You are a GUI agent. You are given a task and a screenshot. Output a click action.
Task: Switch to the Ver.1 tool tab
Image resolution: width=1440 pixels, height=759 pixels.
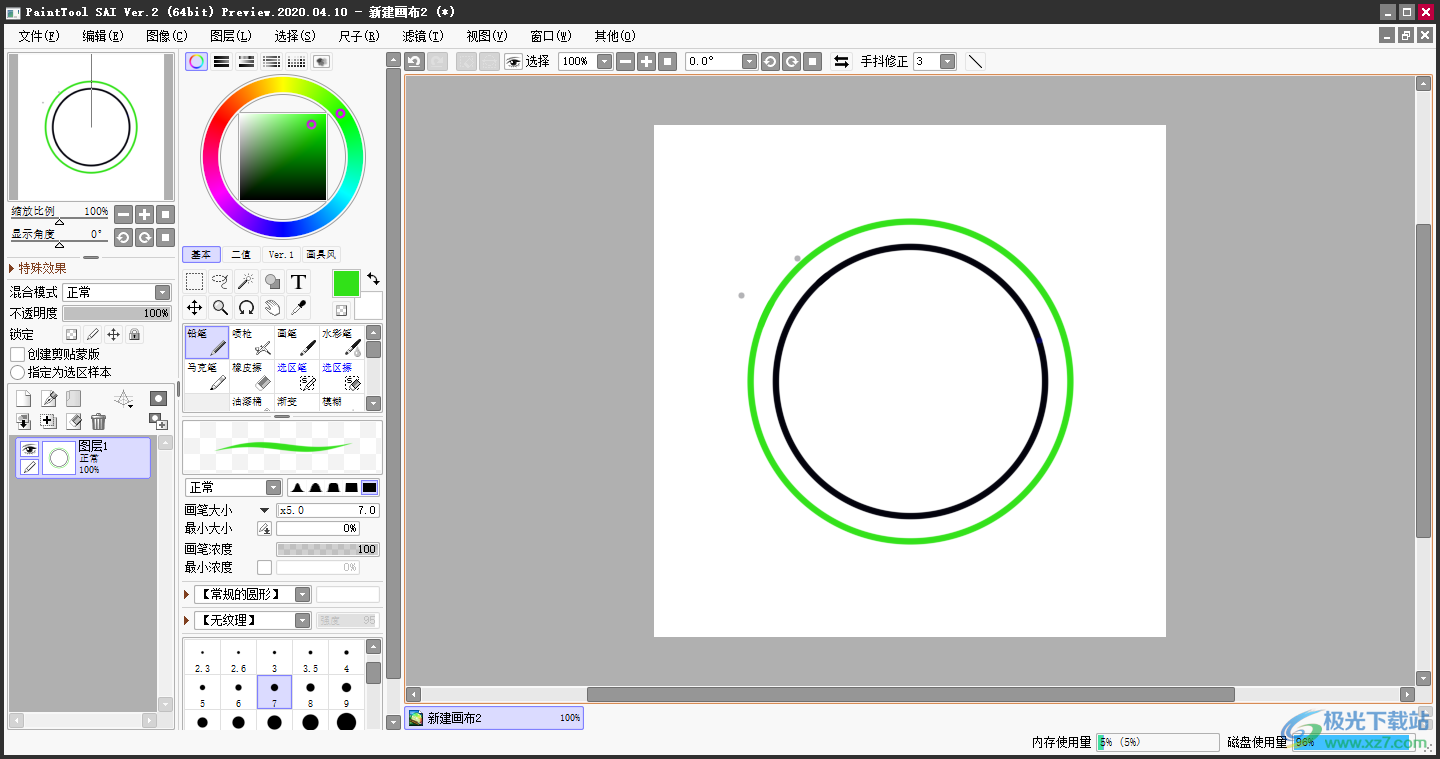coord(281,255)
